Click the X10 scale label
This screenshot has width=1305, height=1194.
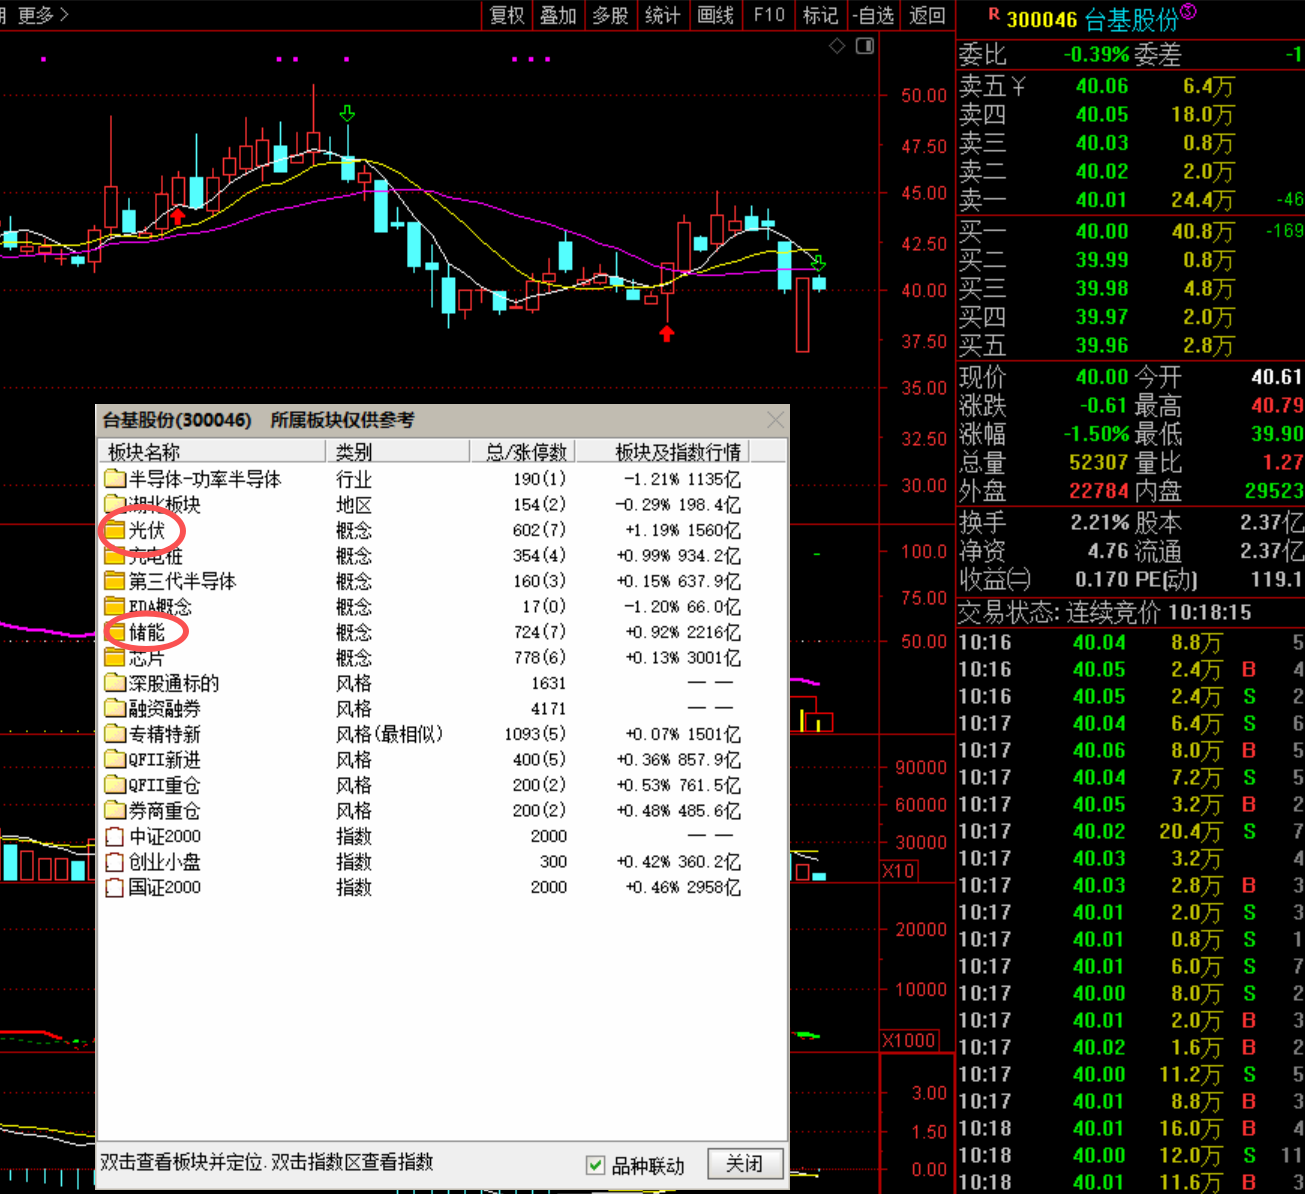898,871
